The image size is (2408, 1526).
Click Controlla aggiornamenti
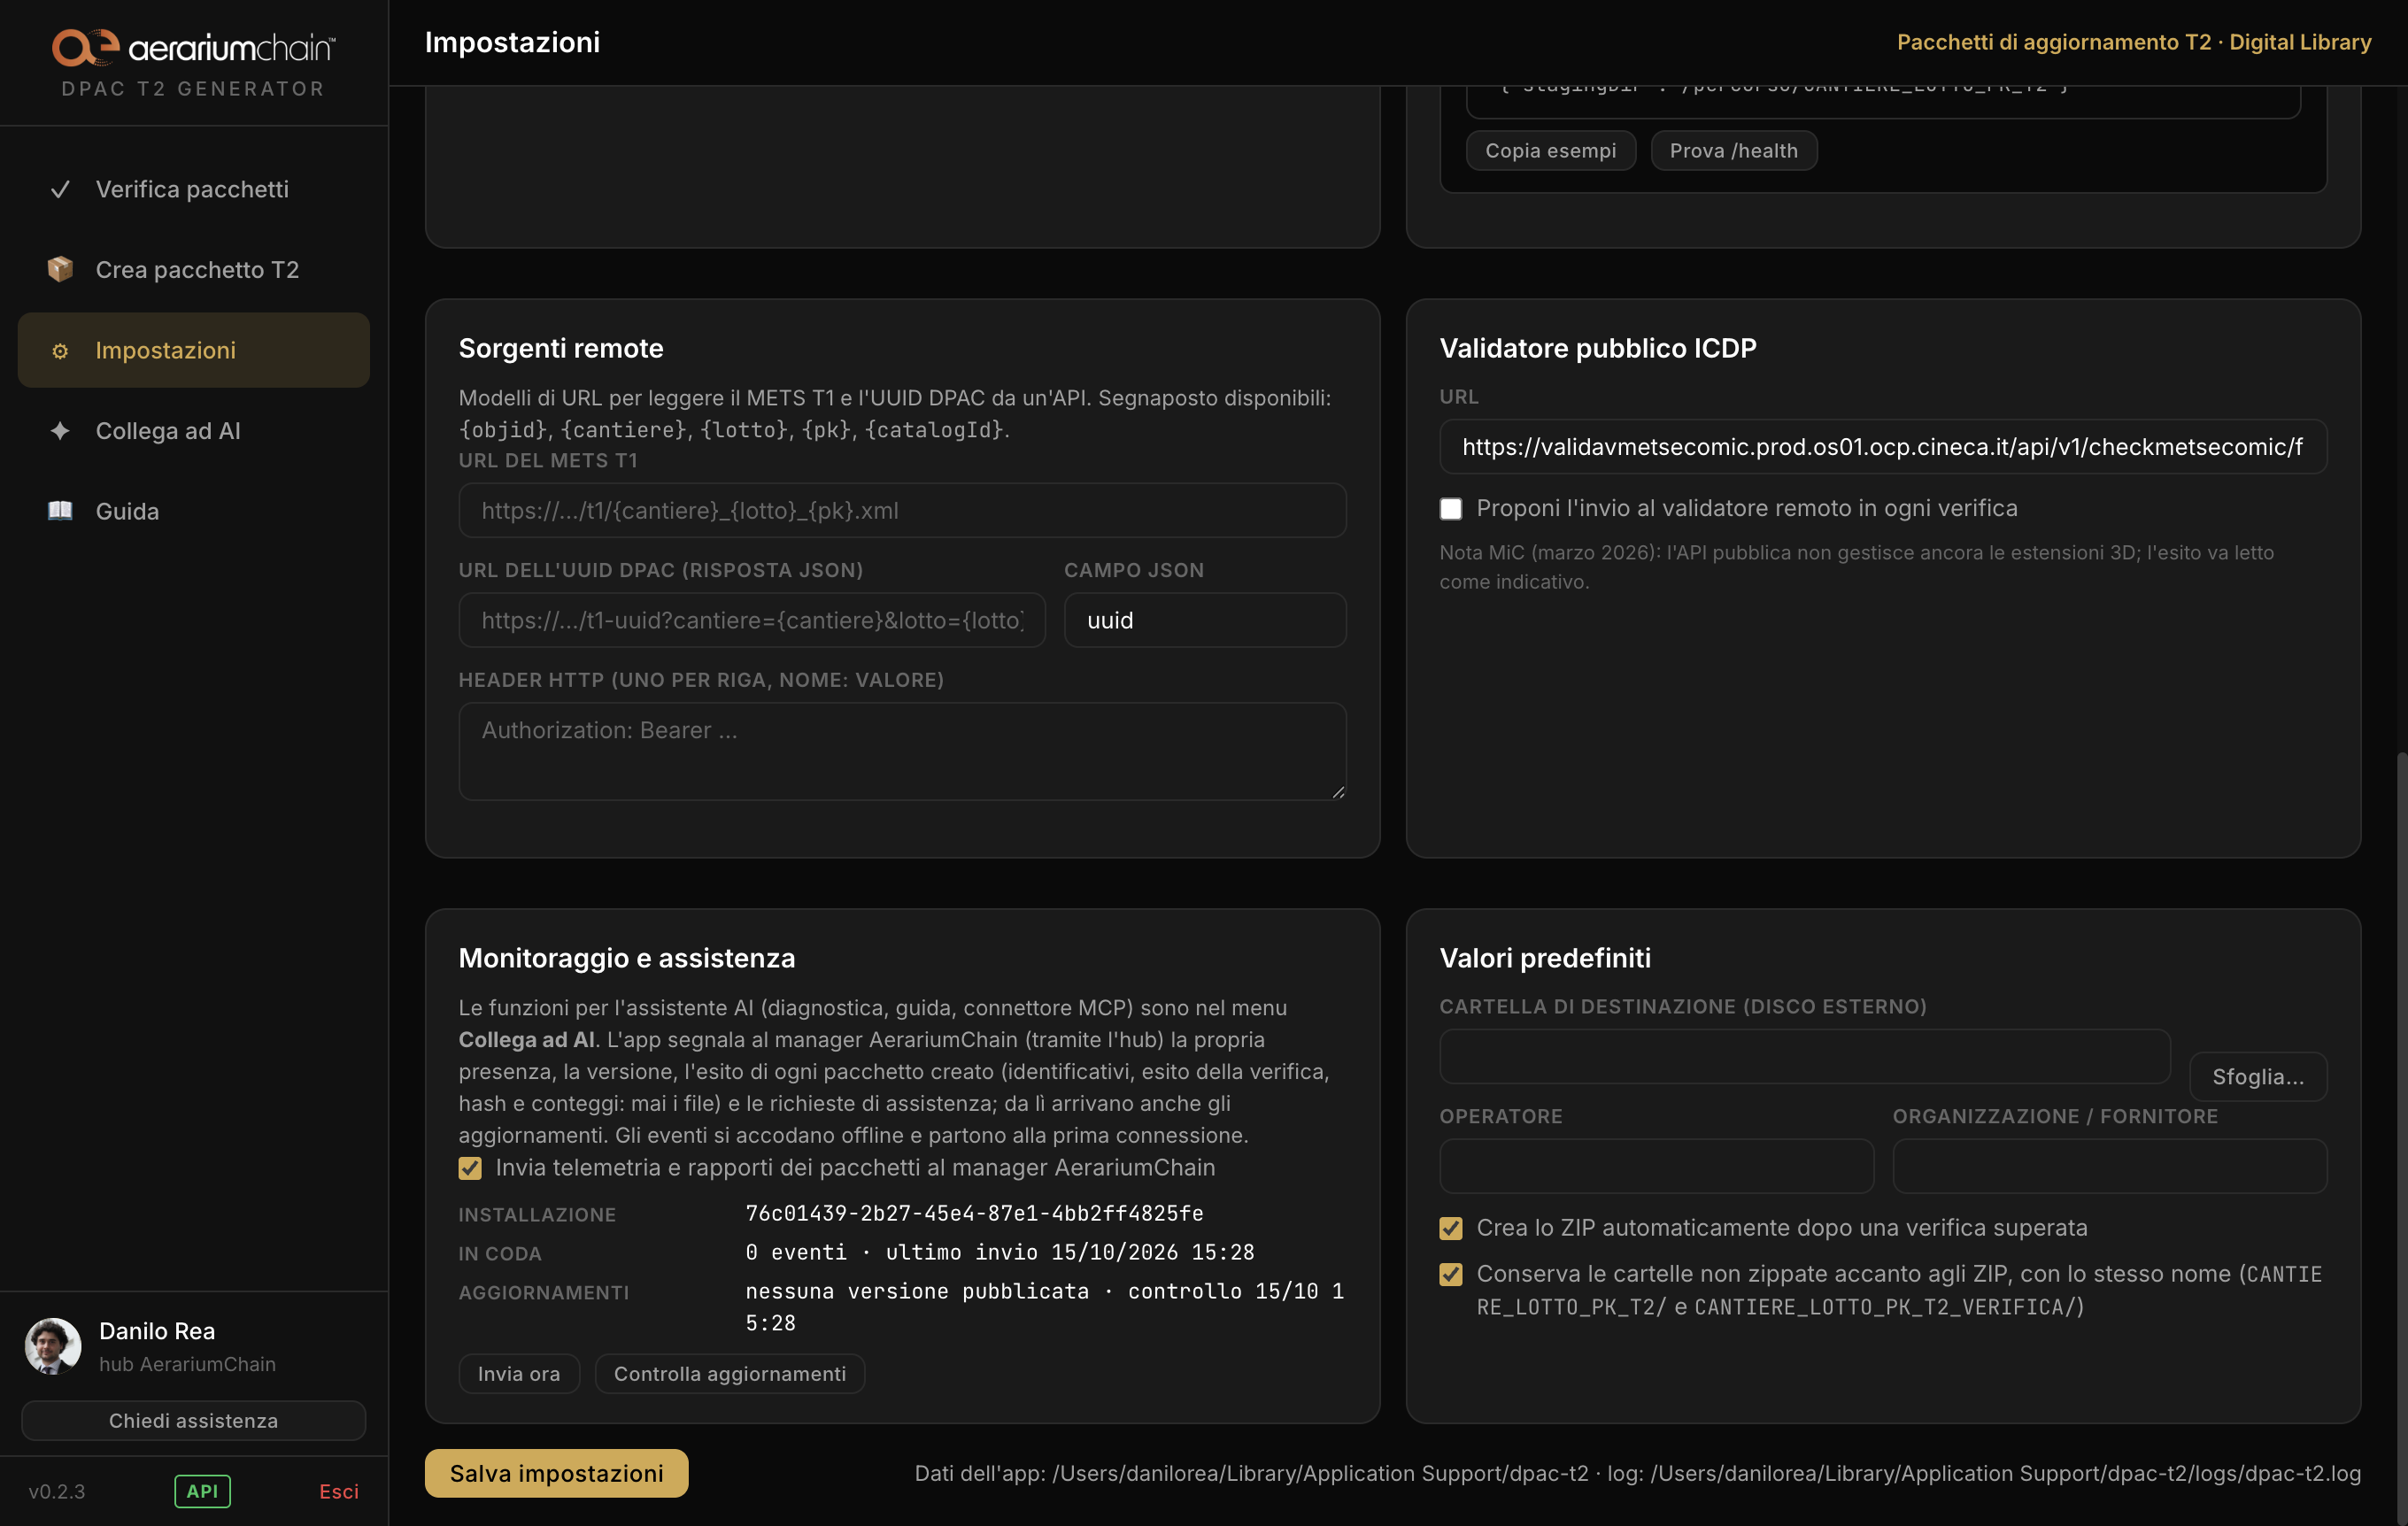click(x=729, y=1374)
